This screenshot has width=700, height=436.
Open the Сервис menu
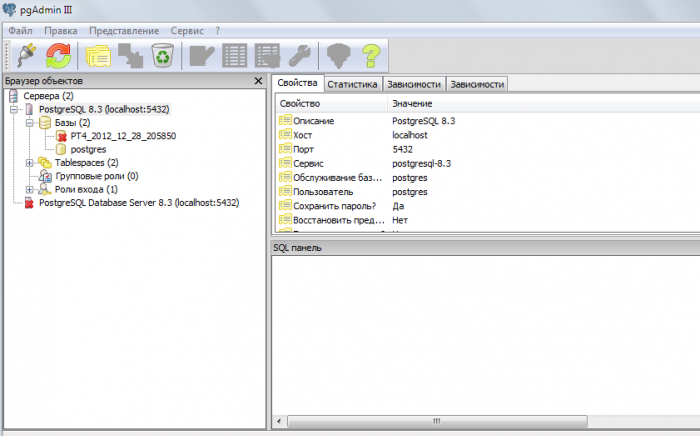187,31
